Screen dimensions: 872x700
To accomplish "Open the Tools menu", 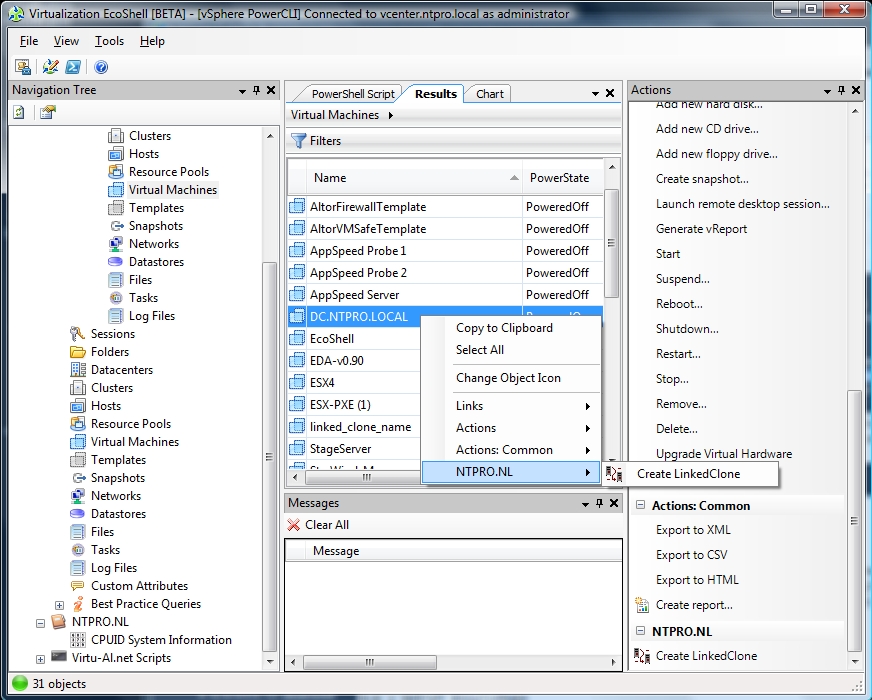I will click(x=109, y=41).
